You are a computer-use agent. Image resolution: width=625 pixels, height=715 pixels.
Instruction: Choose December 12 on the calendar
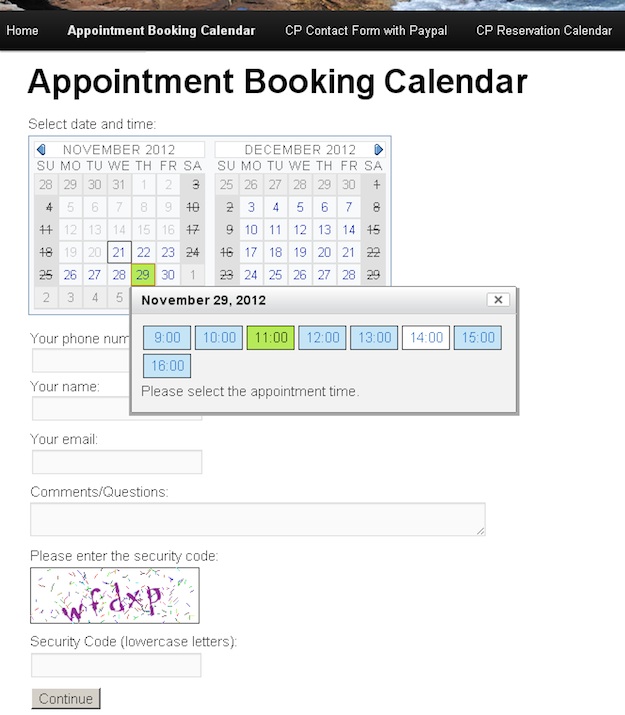[300, 230]
